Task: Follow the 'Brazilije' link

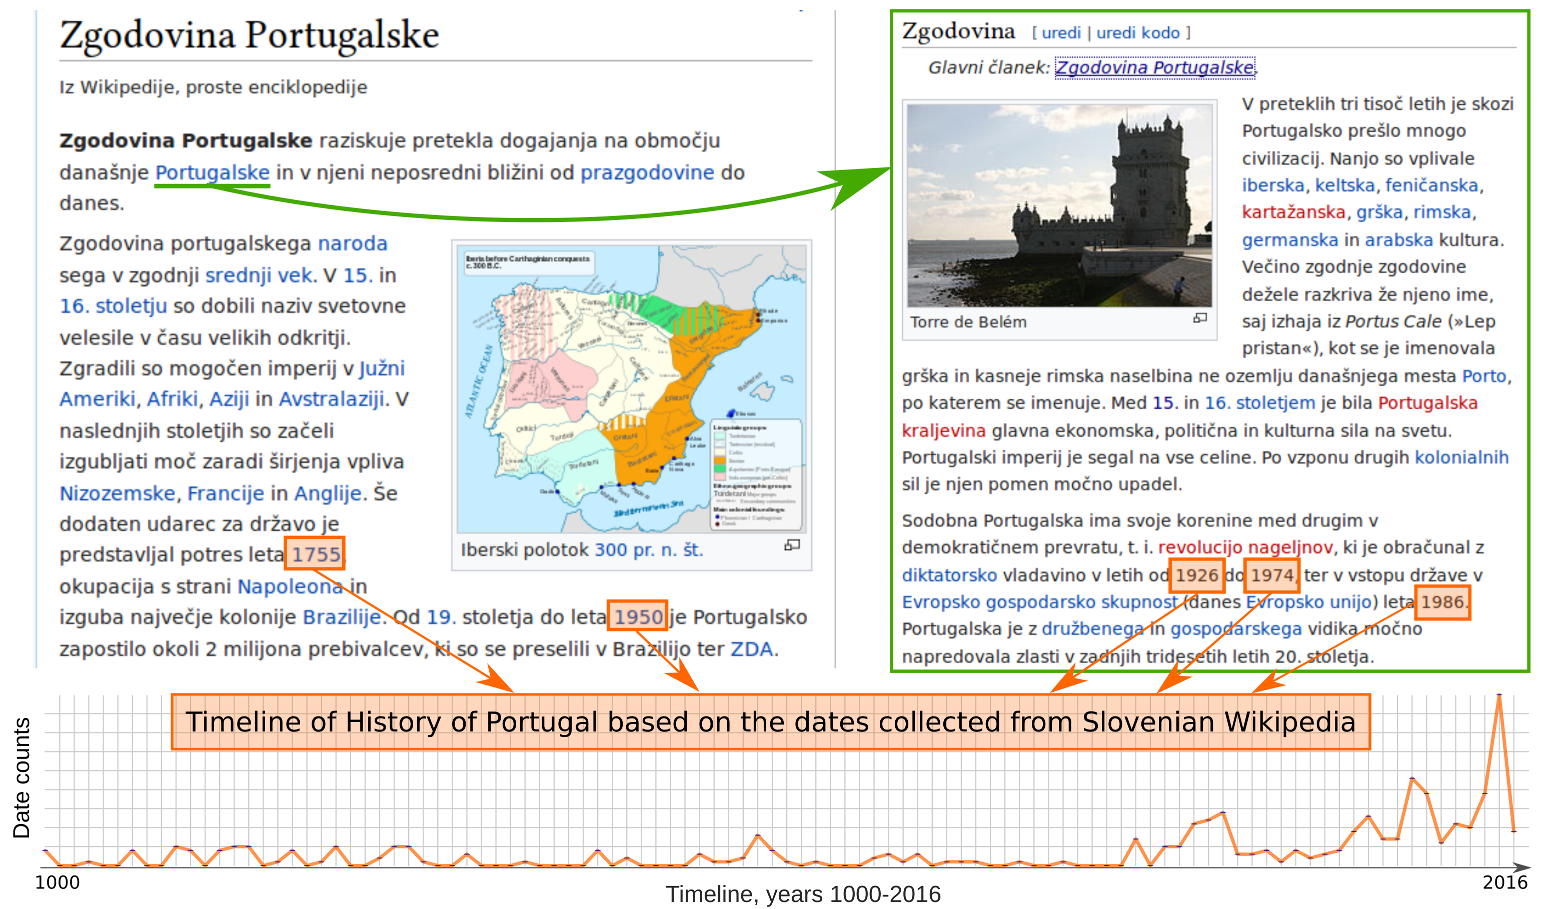Action: (x=342, y=617)
